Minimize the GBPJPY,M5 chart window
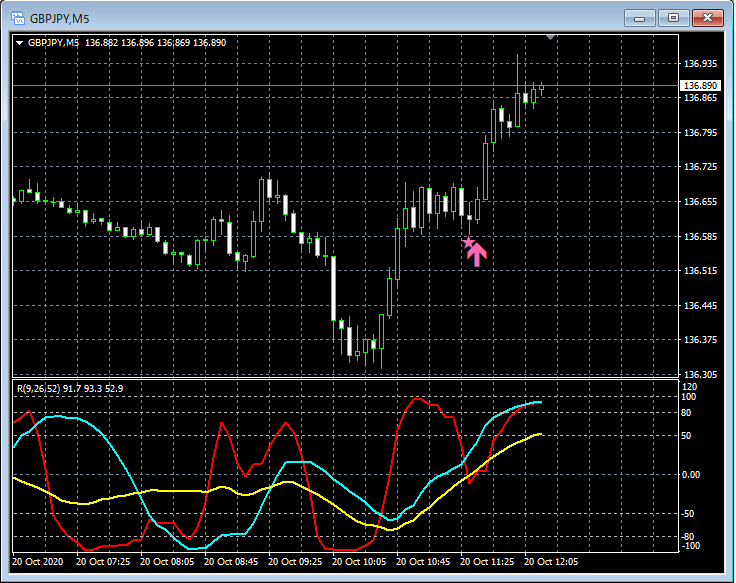The image size is (736, 583). coord(639,18)
